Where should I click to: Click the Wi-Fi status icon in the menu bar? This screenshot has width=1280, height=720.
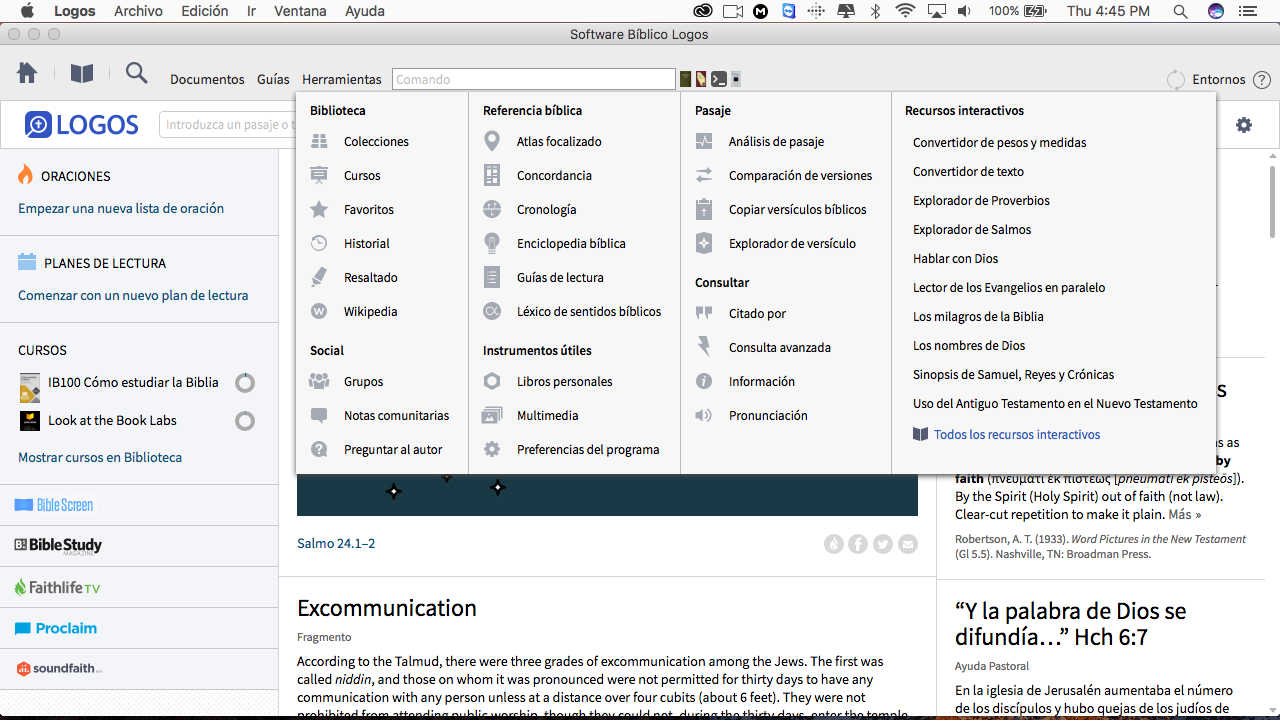pyautogui.click(x=906, y=11)
